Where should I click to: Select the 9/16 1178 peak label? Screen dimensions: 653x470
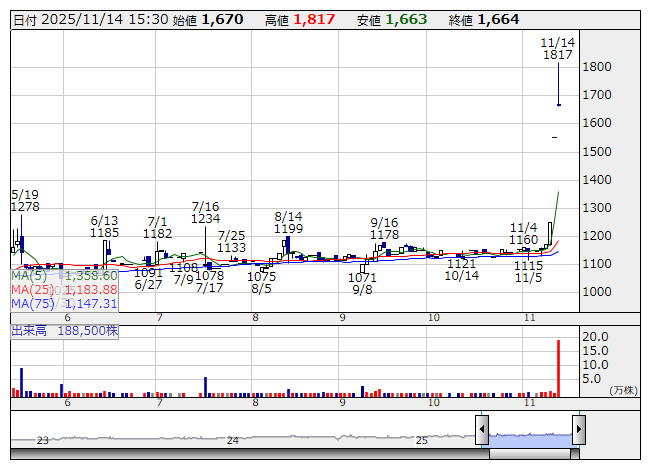click(384, 229)
